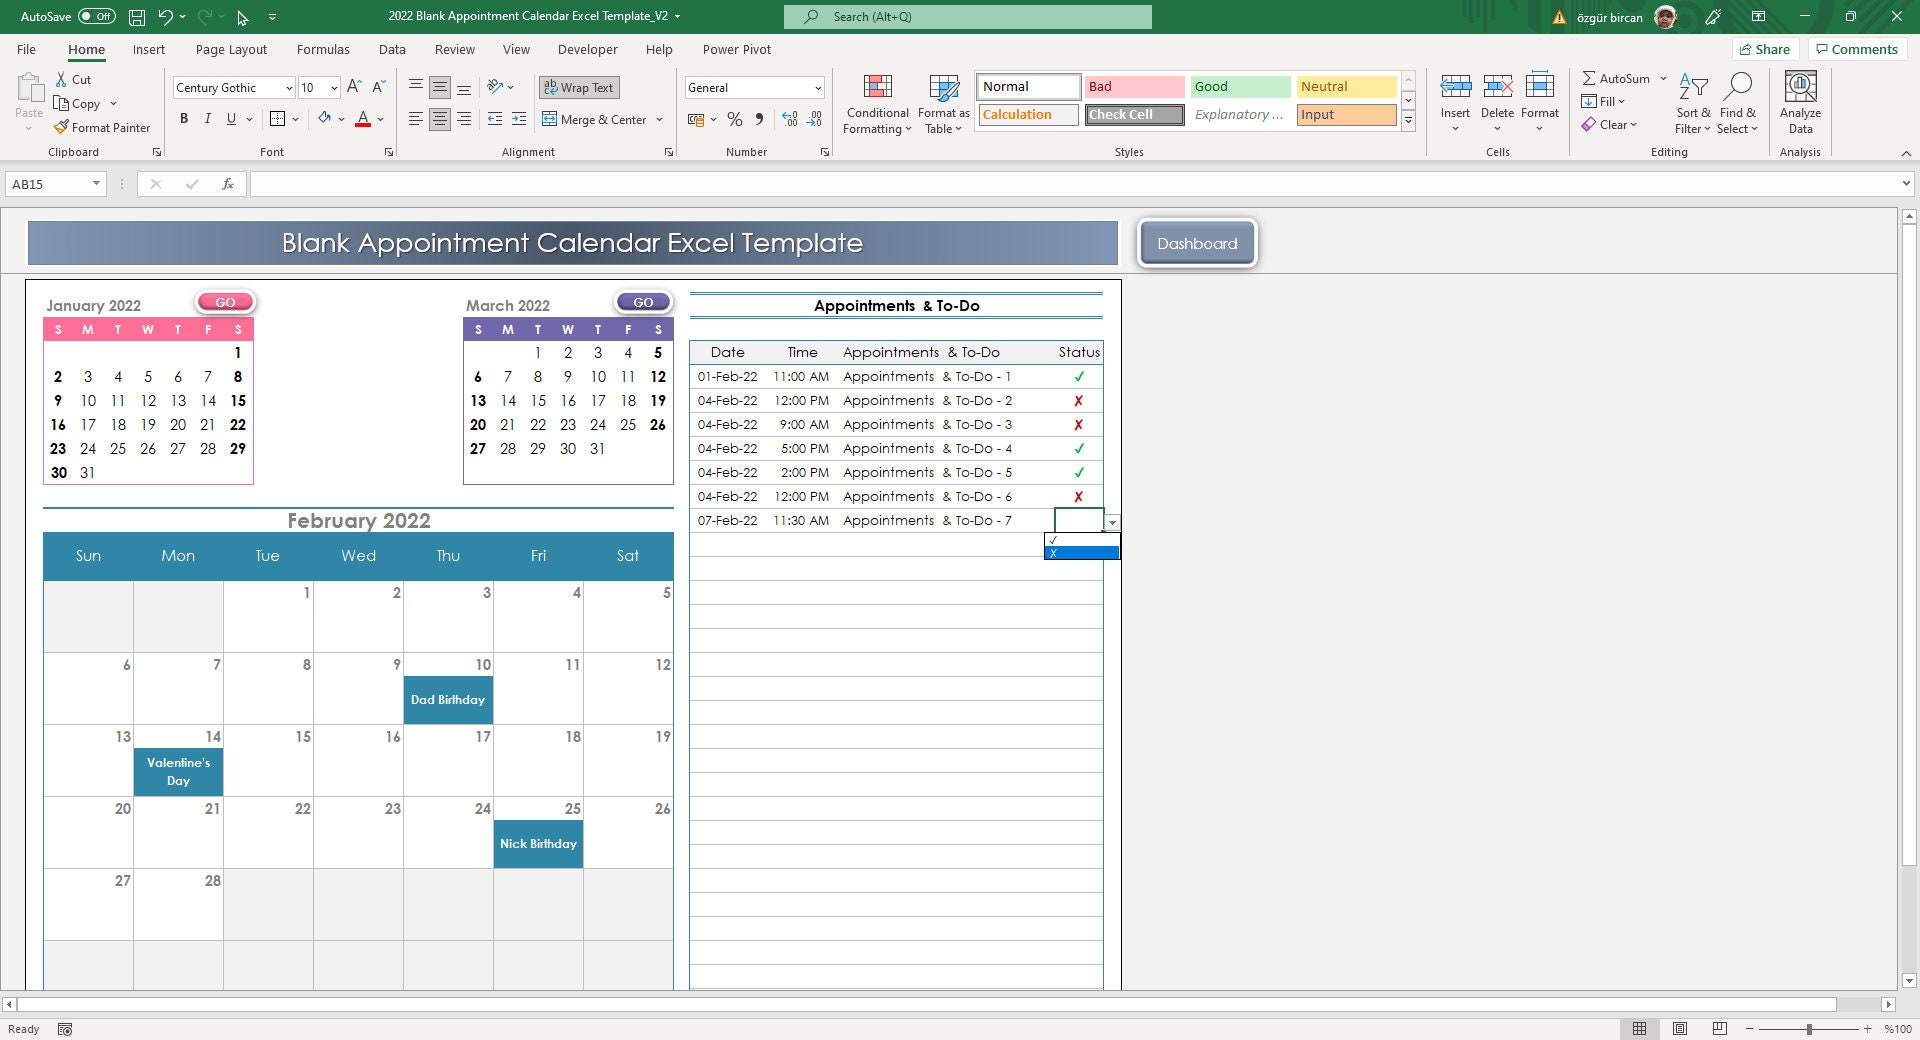The width and height of the screenshot is (1920, 1040).
Task: Click the Format as Table icon
Action: click(x=942, y=88)
